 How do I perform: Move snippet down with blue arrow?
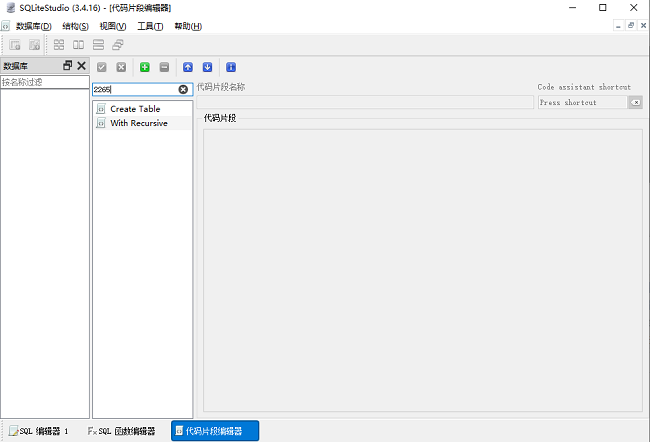click(x=207, y=67)
